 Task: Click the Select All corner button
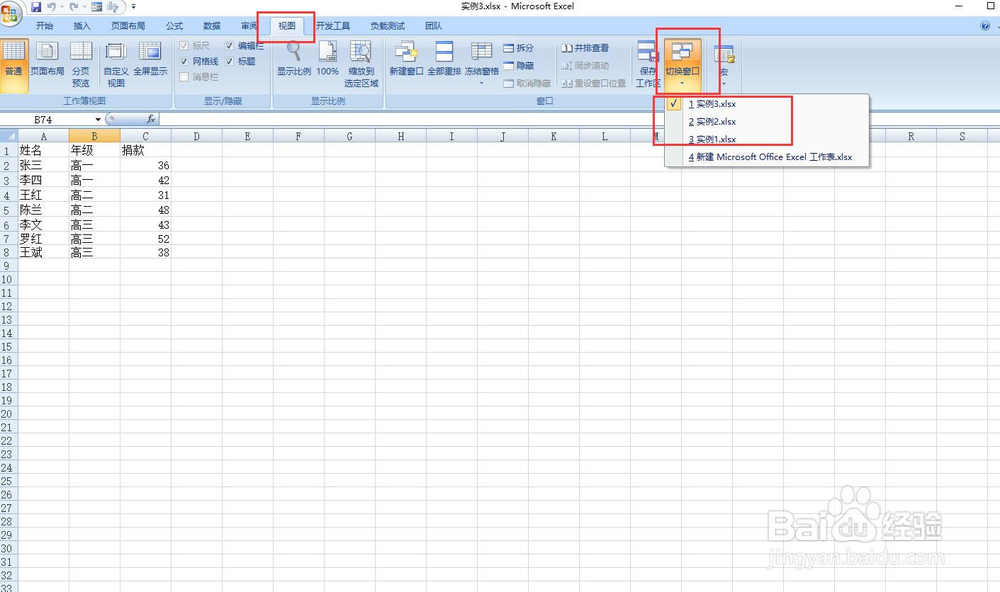pos(8,136)
